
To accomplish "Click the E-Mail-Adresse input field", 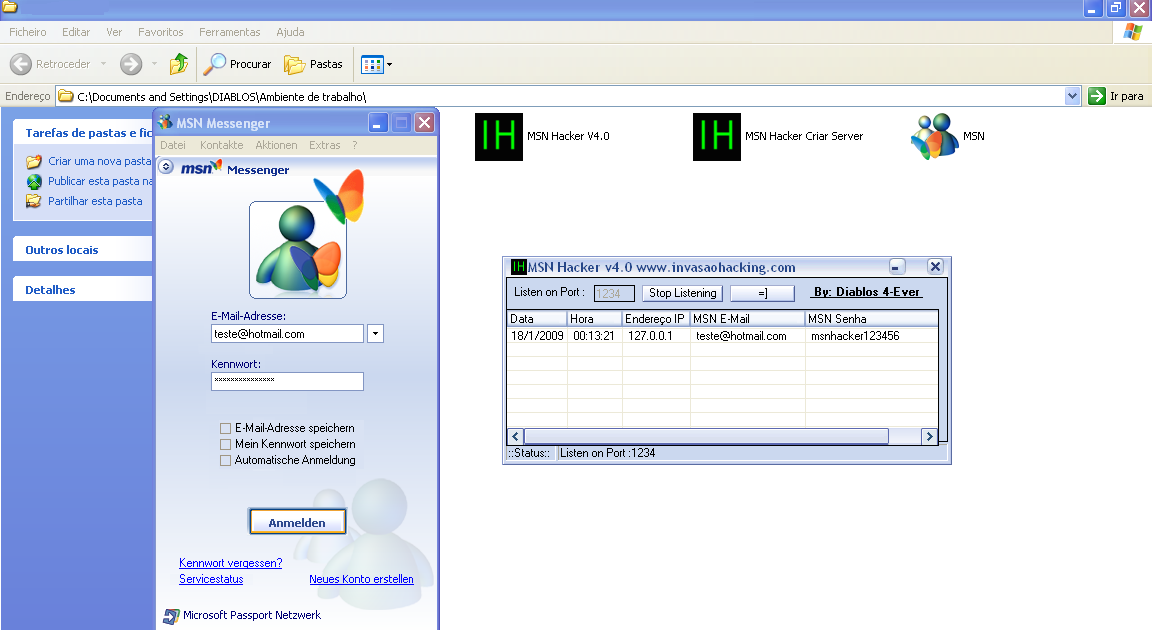I will (287, 334).
